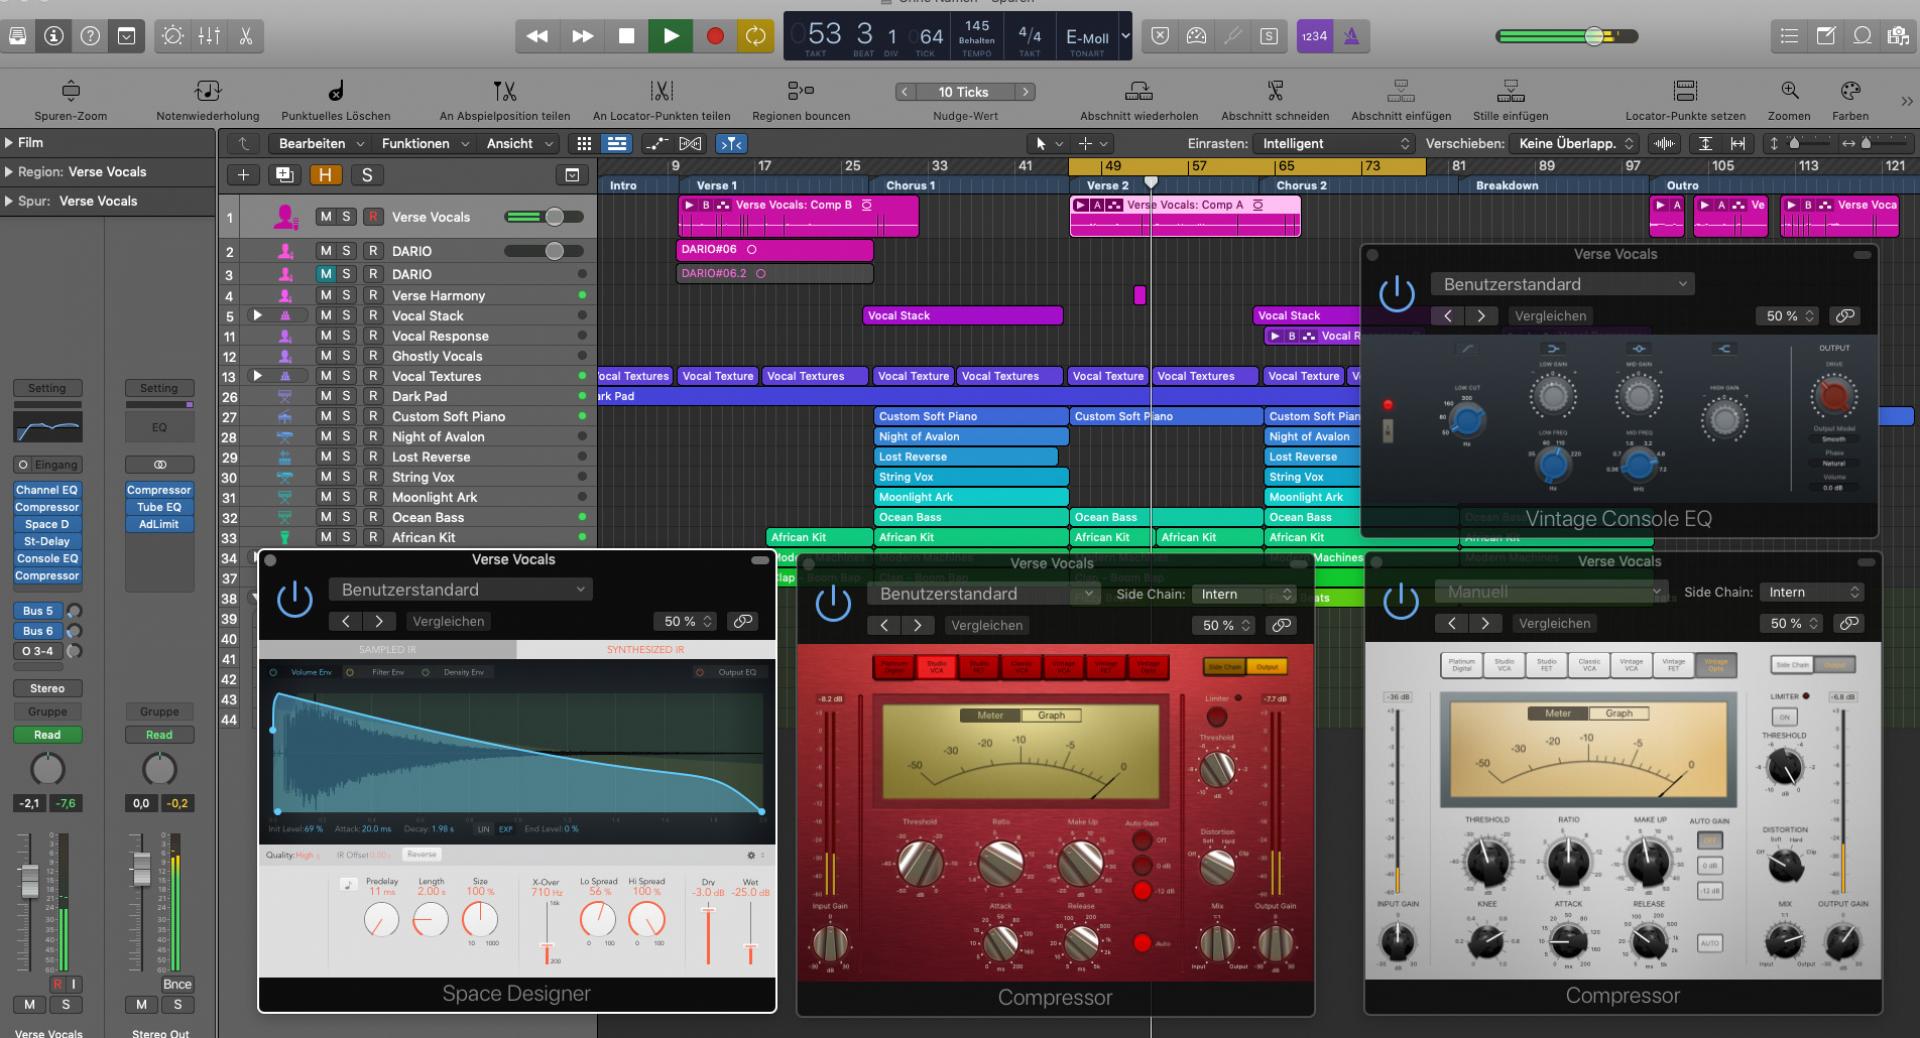
Task: Expand Vocal Textures track folder
Action: [x=258, y=376]
